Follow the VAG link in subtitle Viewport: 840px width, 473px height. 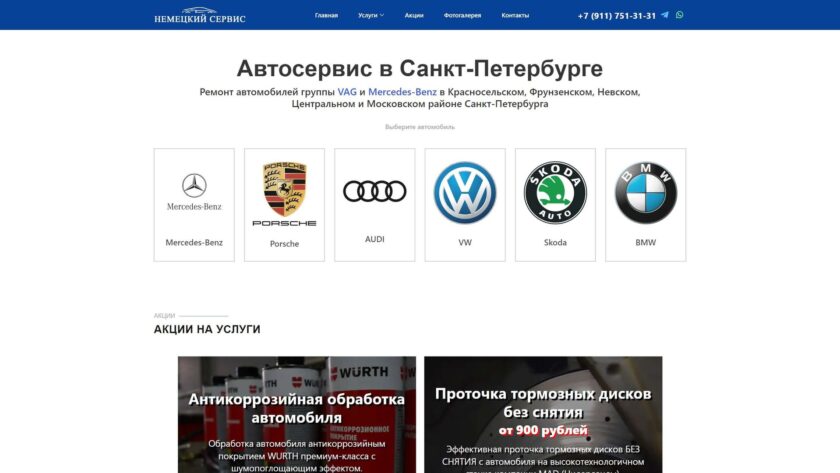(x=347, y=92)
